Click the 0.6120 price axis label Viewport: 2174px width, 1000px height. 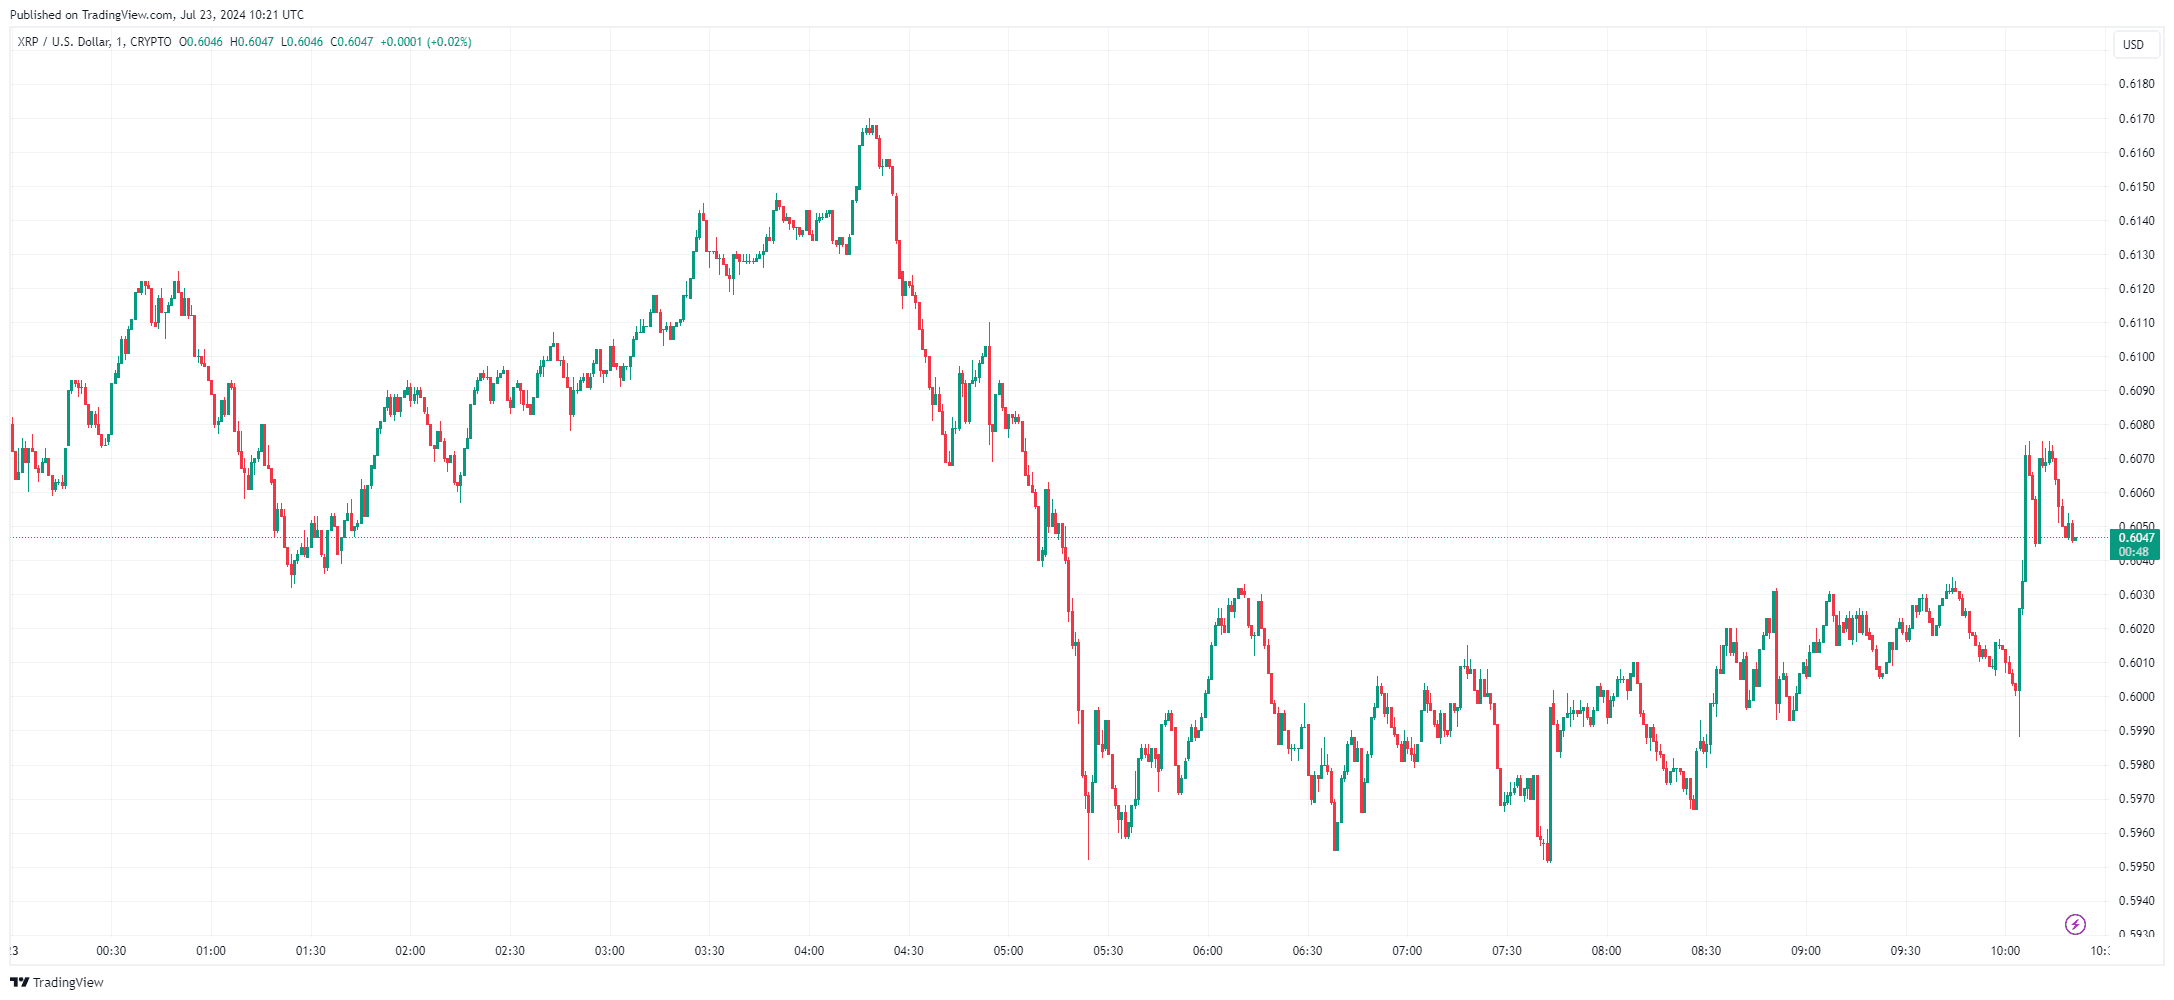coord(2136,289)
